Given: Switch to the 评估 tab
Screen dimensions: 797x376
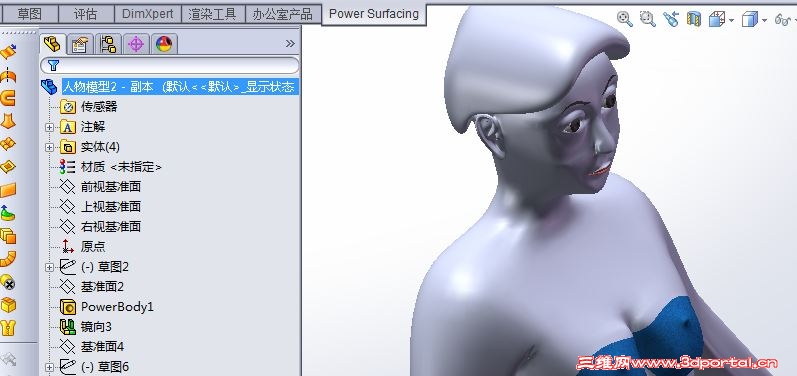Looking at the screenshot, I should click(85, 14).
